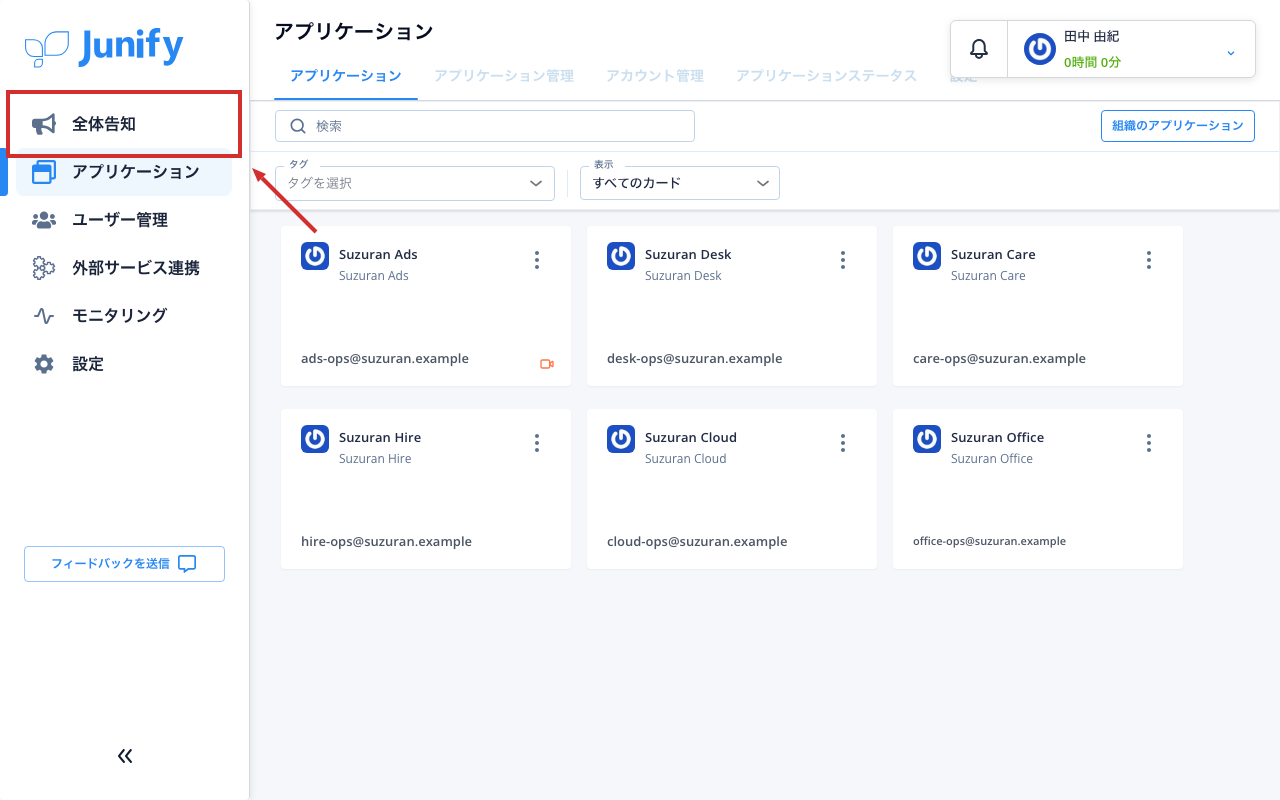Click the Suzuran Ads app icon
The width and height of the screenshot is (1280, 800).
(315, 256)
